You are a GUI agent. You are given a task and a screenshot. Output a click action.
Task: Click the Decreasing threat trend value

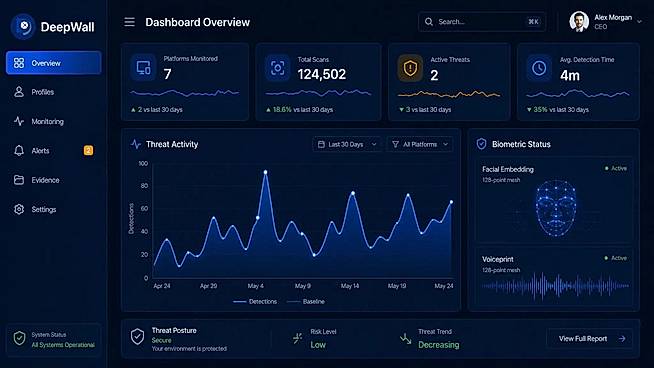438,345
